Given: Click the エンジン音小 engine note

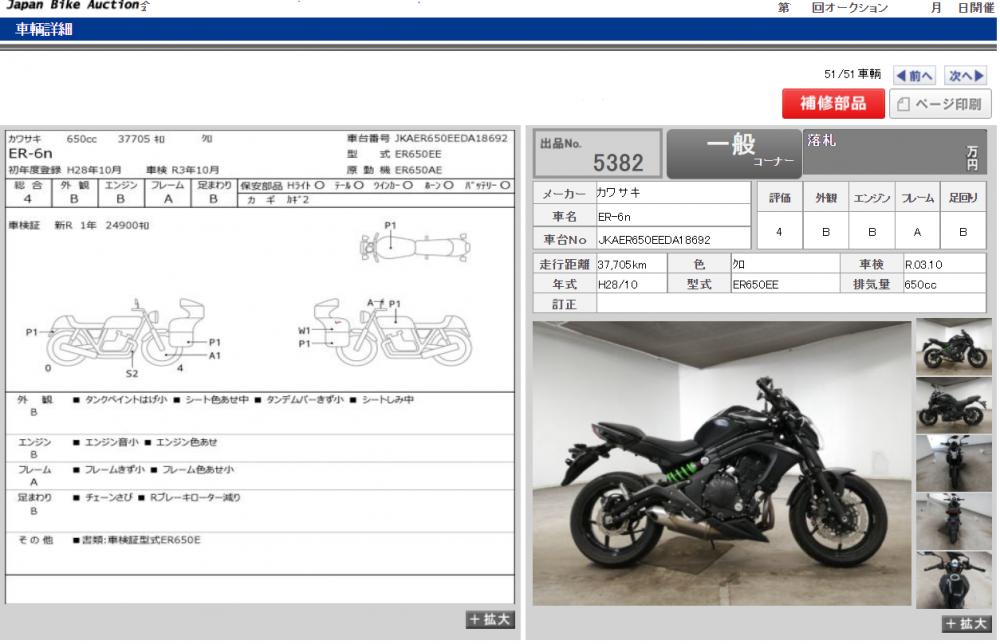Looking at the screenshot, I should [x=112, y=442].
